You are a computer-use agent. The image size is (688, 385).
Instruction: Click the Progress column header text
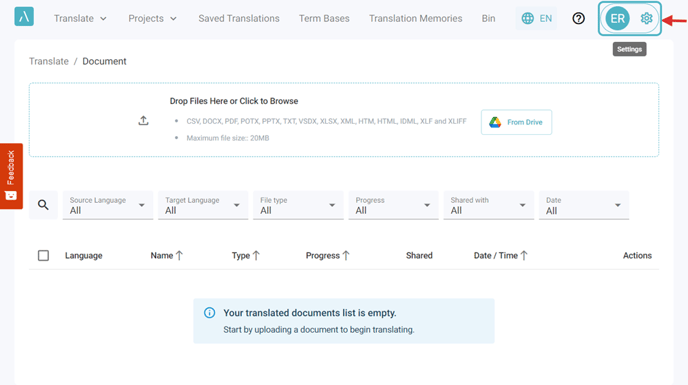click(322, 255)
